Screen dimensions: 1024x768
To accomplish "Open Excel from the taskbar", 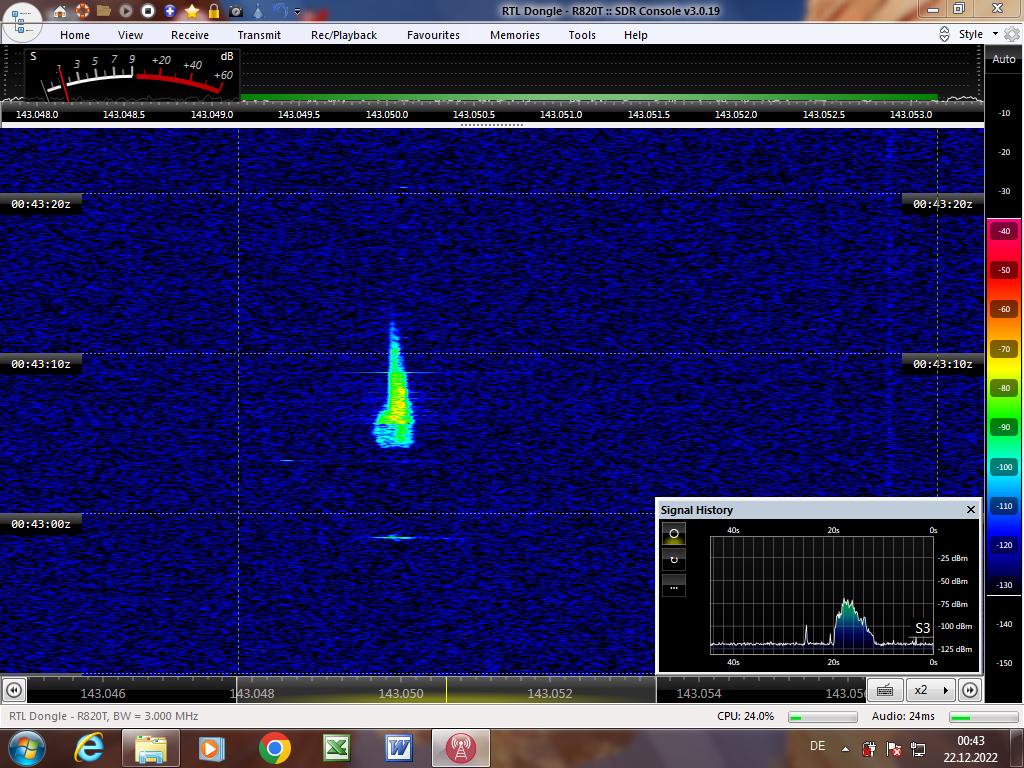I will (336, 748).
